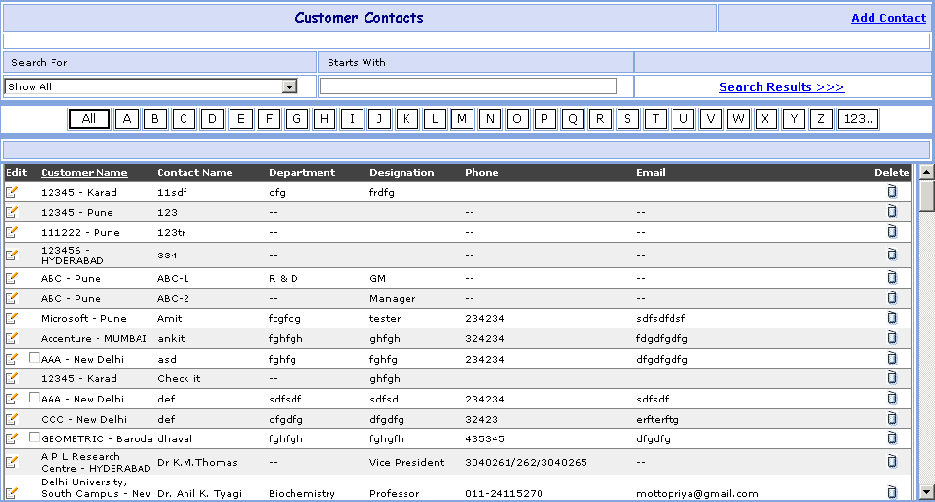Click the Starts With text field
Screen dimensions: 935x502
tap(468, 87)
